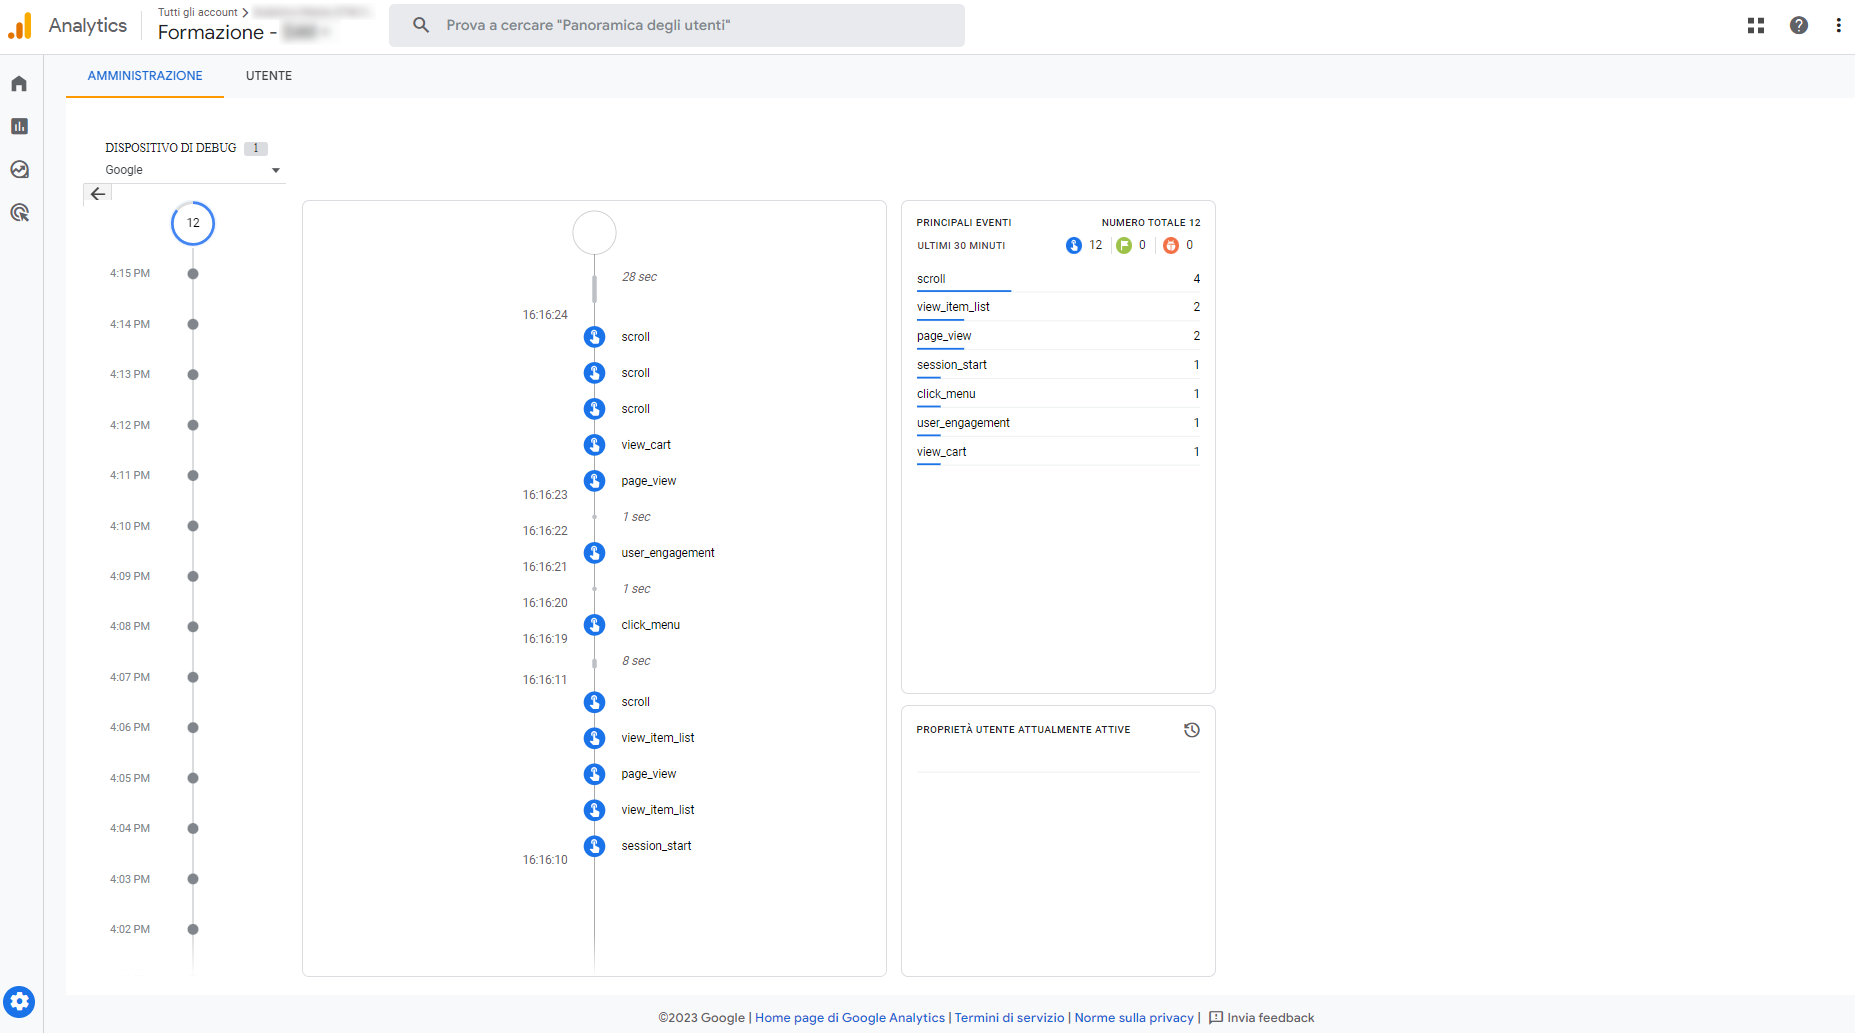
Task: Click the search field at the top
Action: (x=677, y=25)
